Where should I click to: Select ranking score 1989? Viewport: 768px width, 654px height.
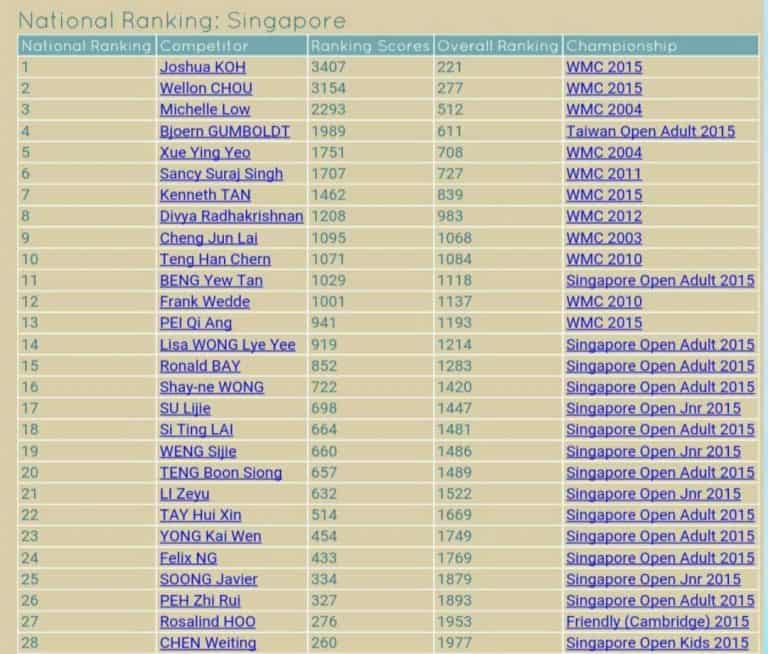click(328, 131)
